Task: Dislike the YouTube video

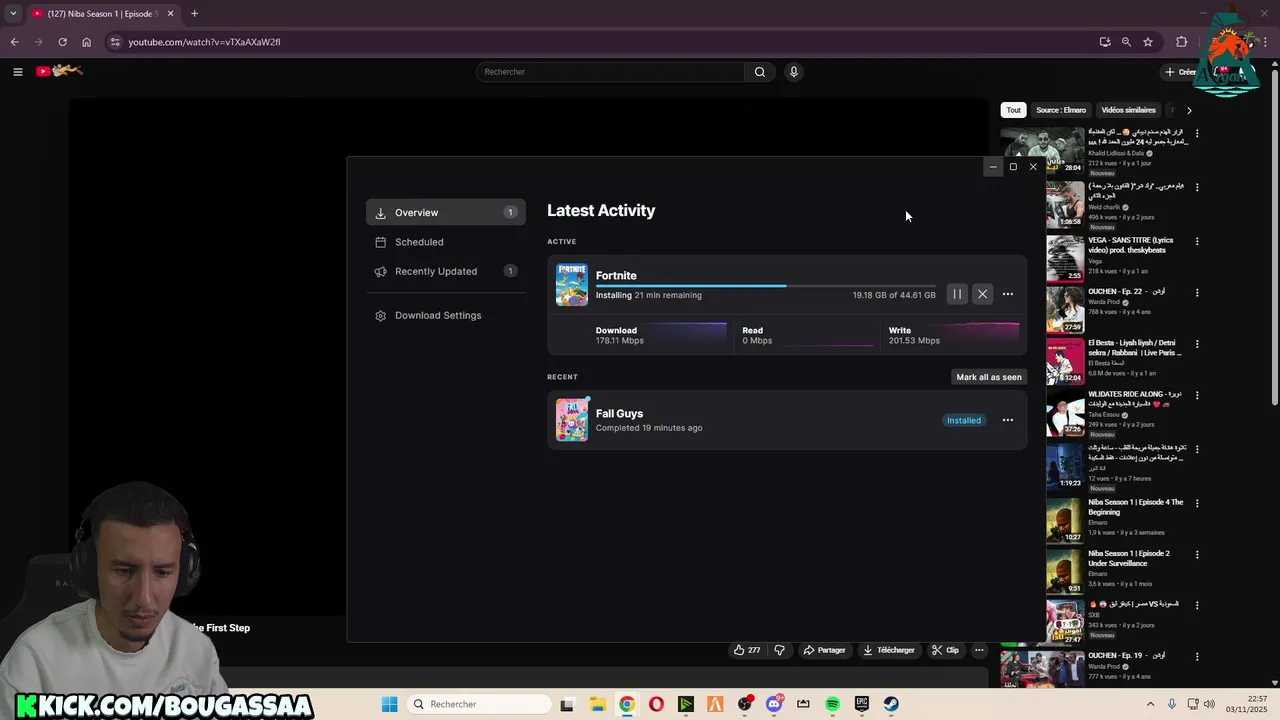Action: point(780,650)
